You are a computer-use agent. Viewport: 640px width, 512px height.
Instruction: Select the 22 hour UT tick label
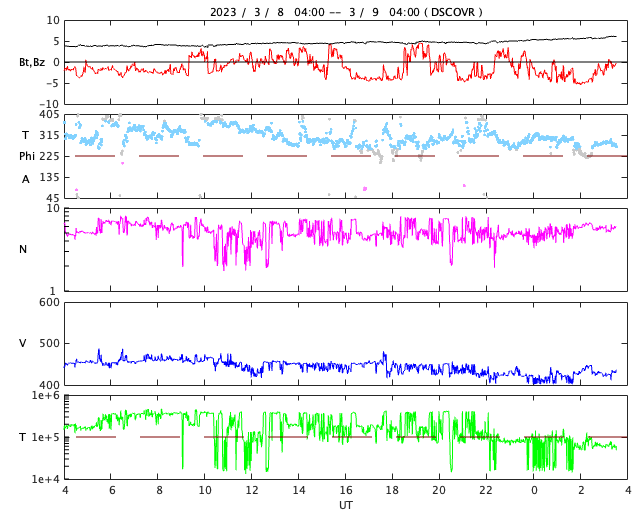point(486,490)
